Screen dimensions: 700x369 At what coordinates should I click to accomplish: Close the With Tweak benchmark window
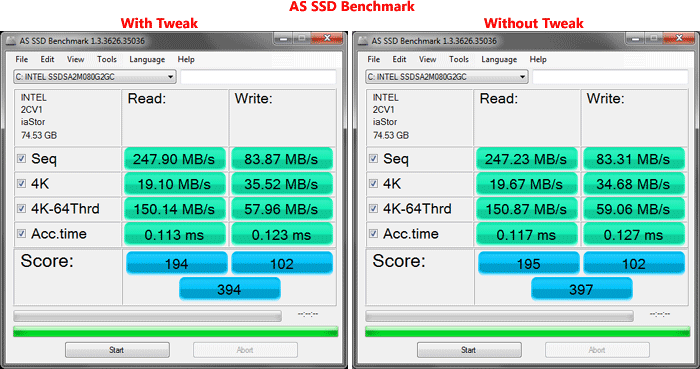(327, 38)
